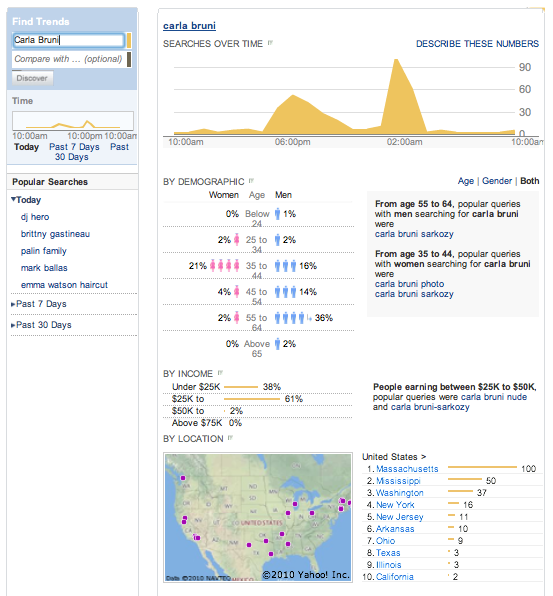Click the dark swatch next to Compare field

(x=129, y=59)
